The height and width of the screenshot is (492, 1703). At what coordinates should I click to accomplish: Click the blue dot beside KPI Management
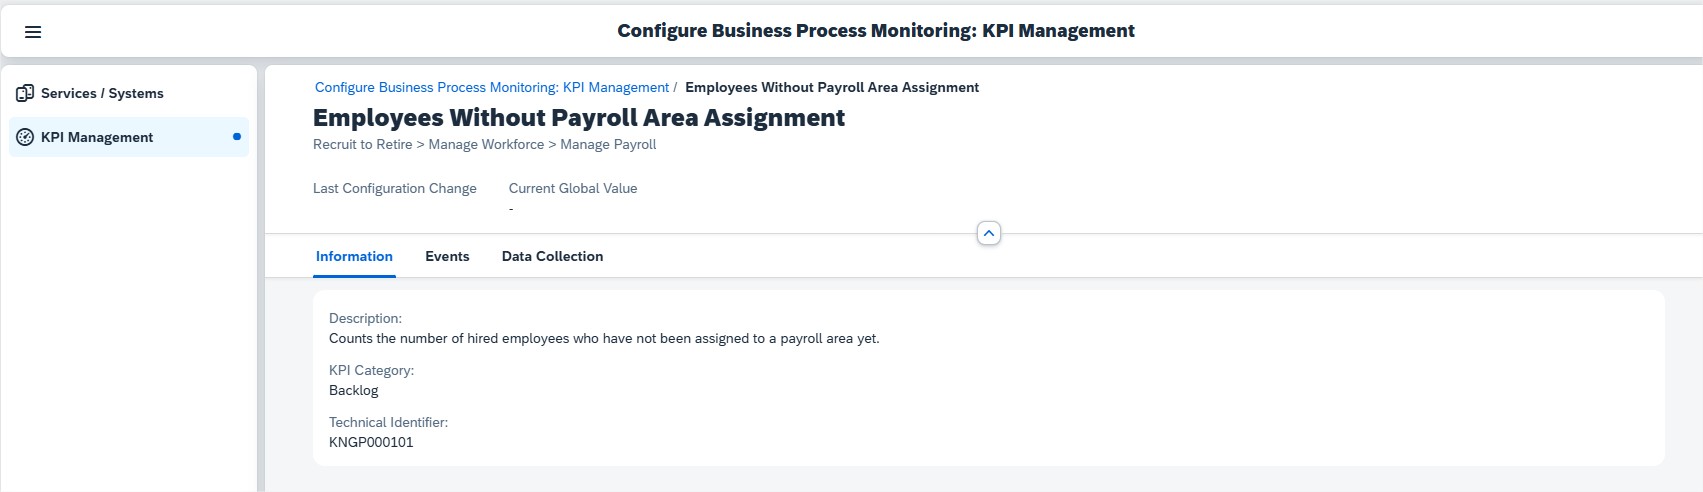pos(237,137)
